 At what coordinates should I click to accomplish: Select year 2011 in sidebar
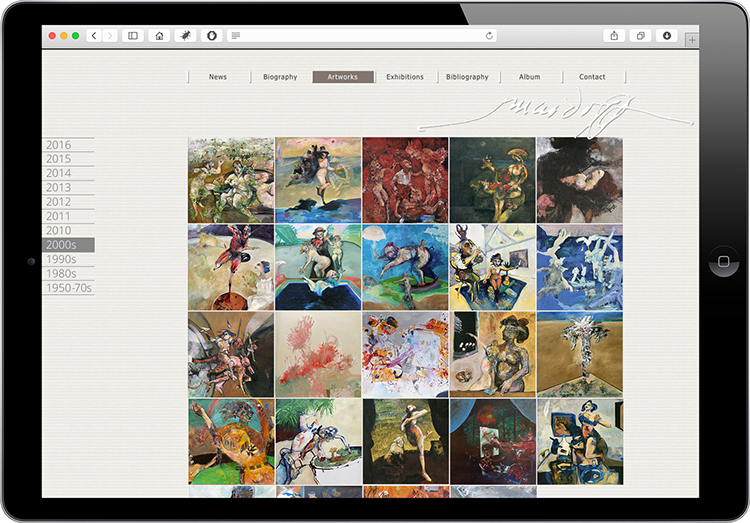tap(68, 216)
